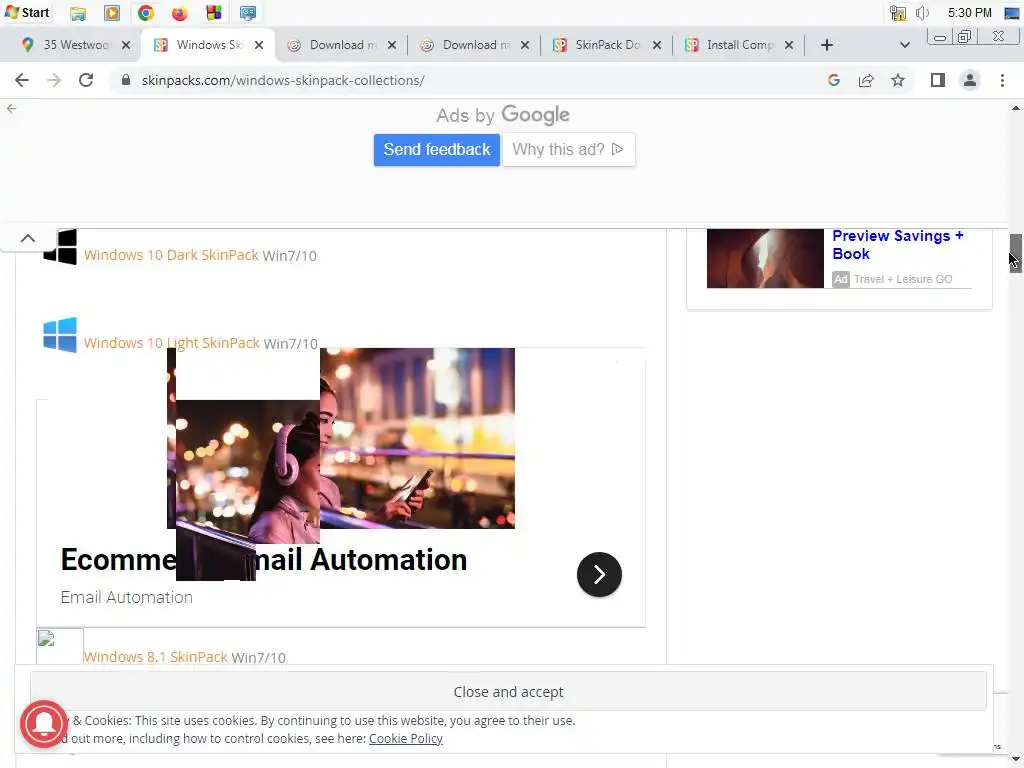This screenshot has width=1024, height=768.
Task: Click the page scrollbar thumb
Action: point(1015,253)
